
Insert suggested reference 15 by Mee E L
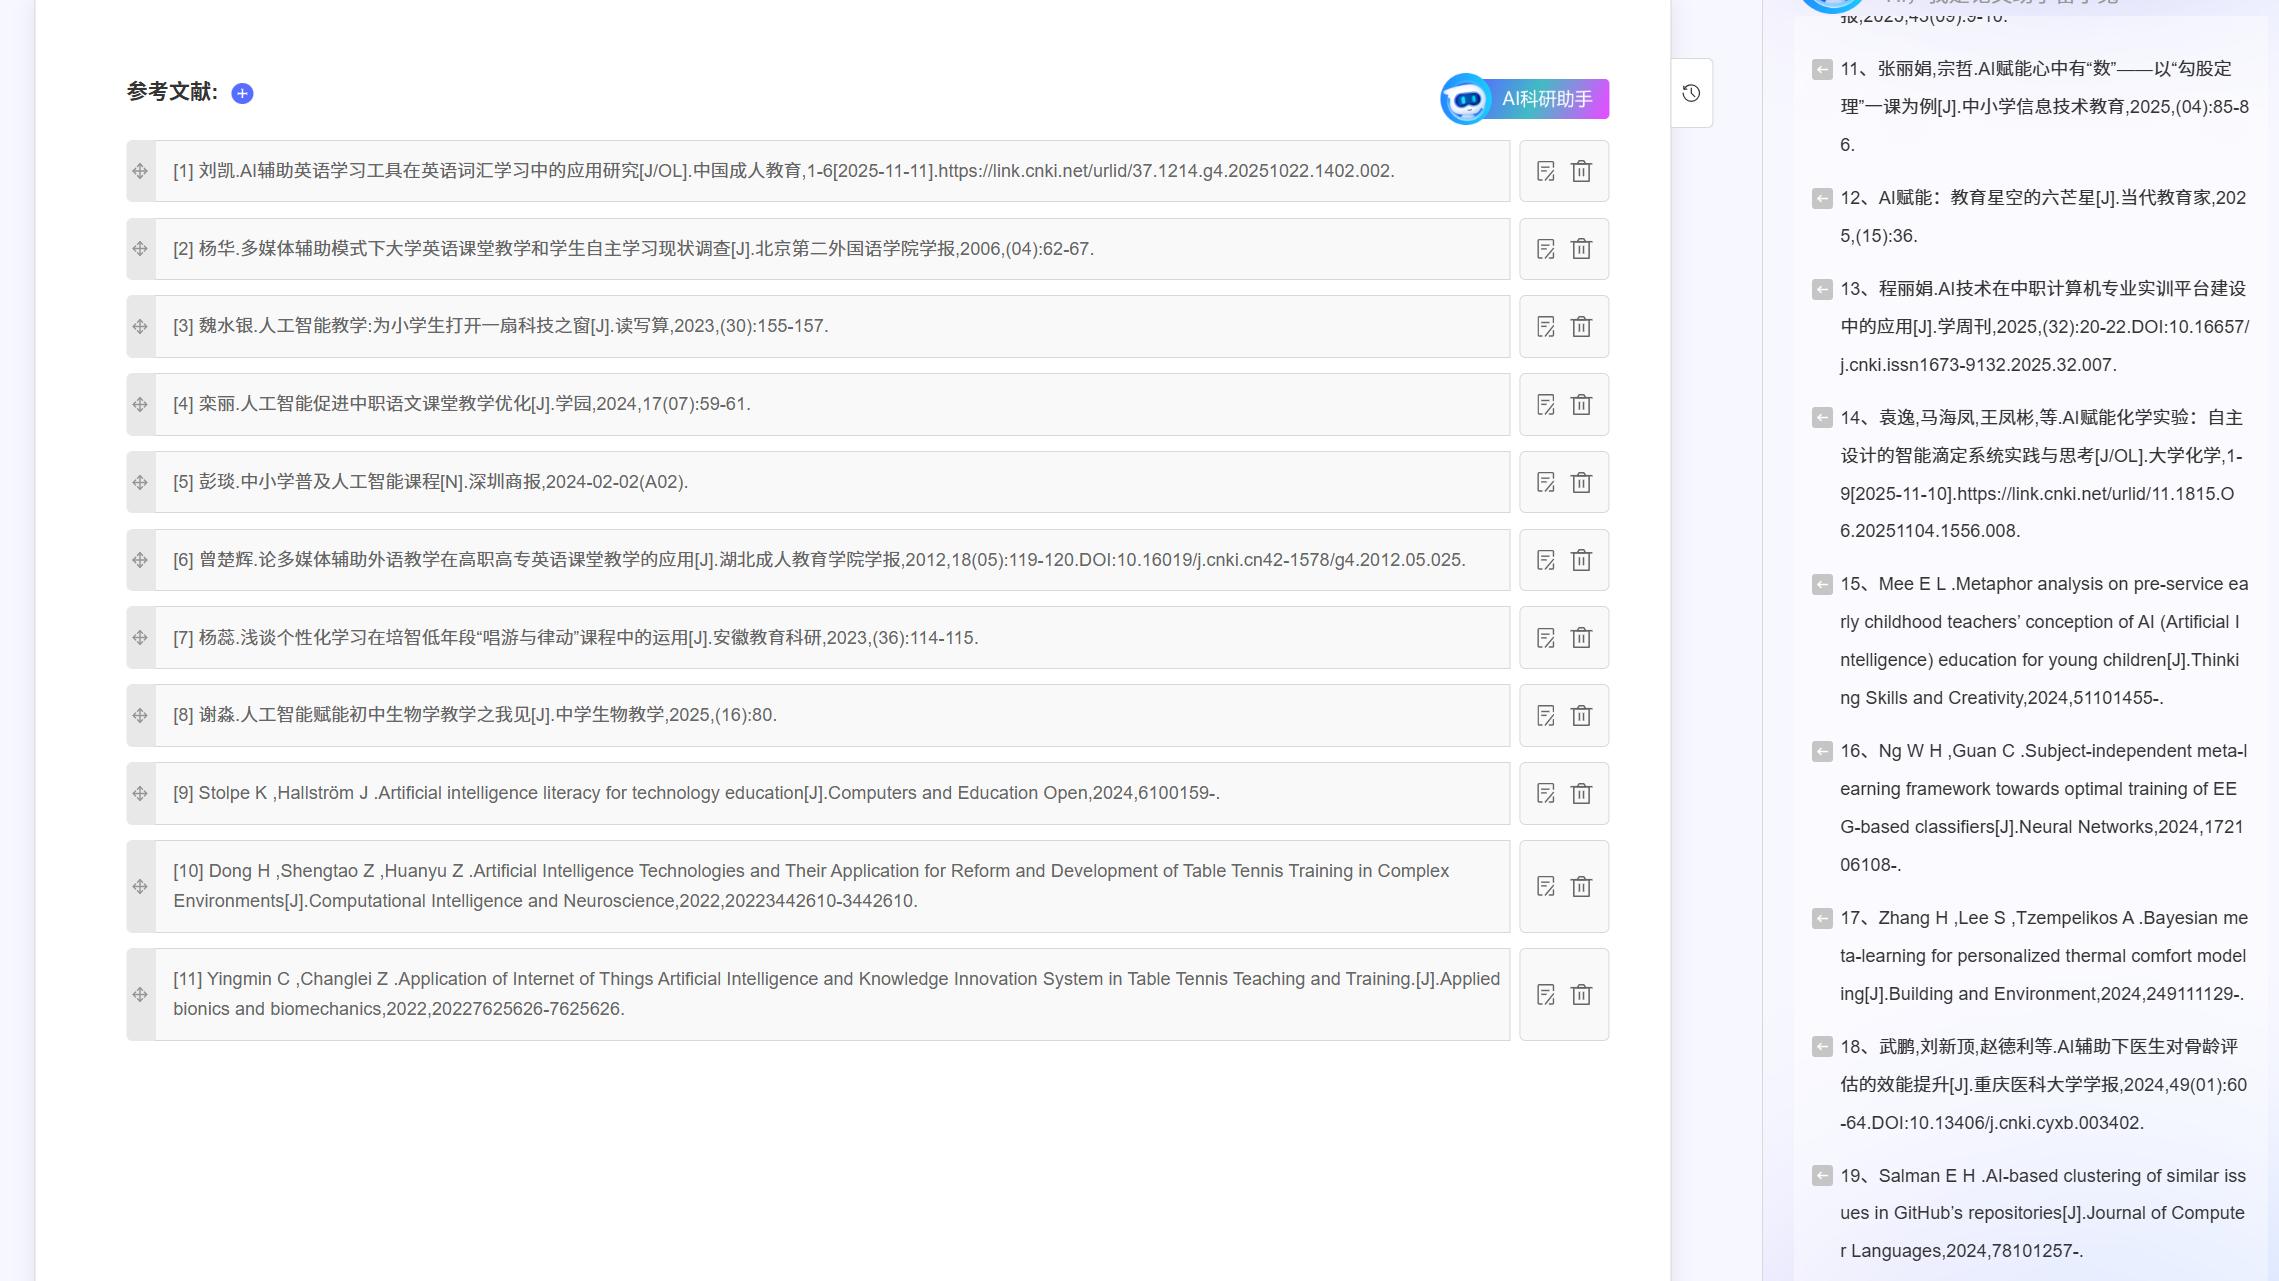point(1822,584)
